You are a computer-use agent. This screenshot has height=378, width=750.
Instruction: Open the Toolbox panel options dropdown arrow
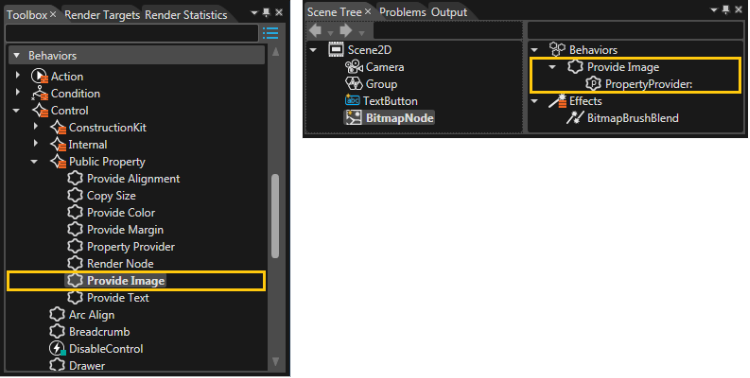coord(254,13)
